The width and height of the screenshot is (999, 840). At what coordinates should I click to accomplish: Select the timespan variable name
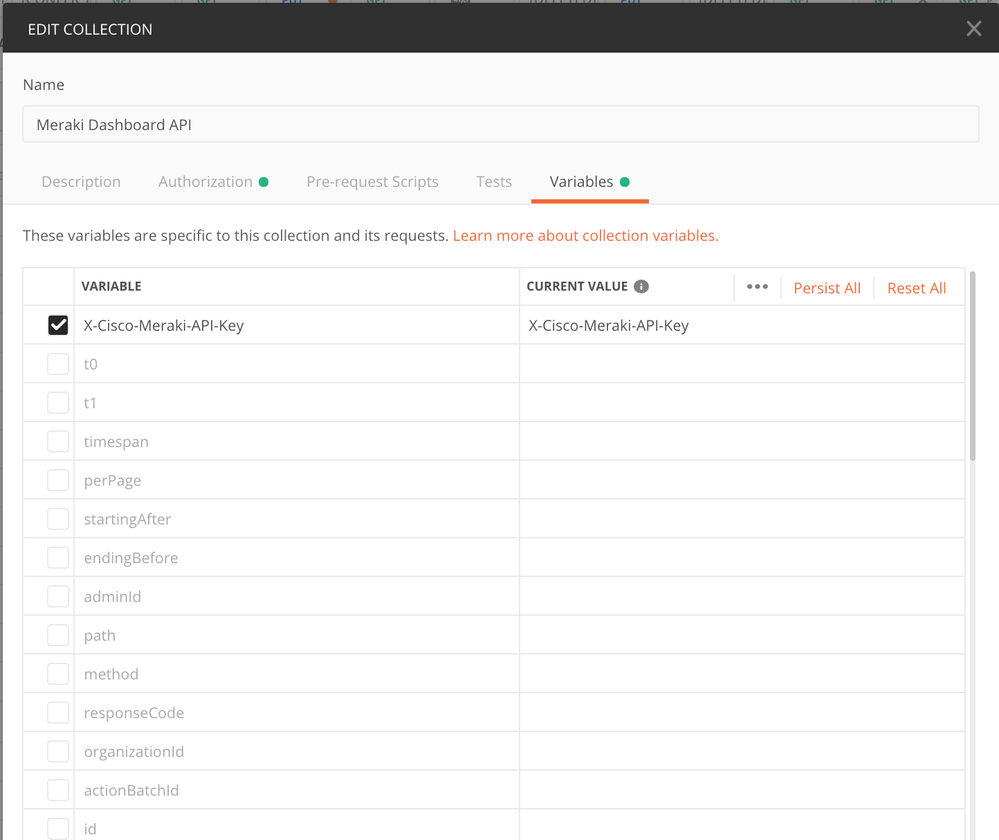pyautogui.click(x=116, y=442)
